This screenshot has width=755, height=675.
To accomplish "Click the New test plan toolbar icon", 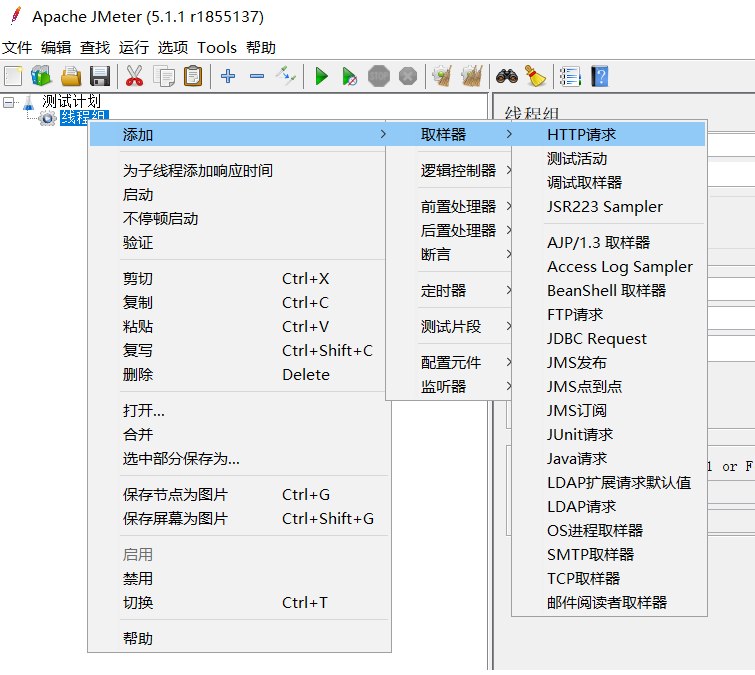I will point(13,76).
